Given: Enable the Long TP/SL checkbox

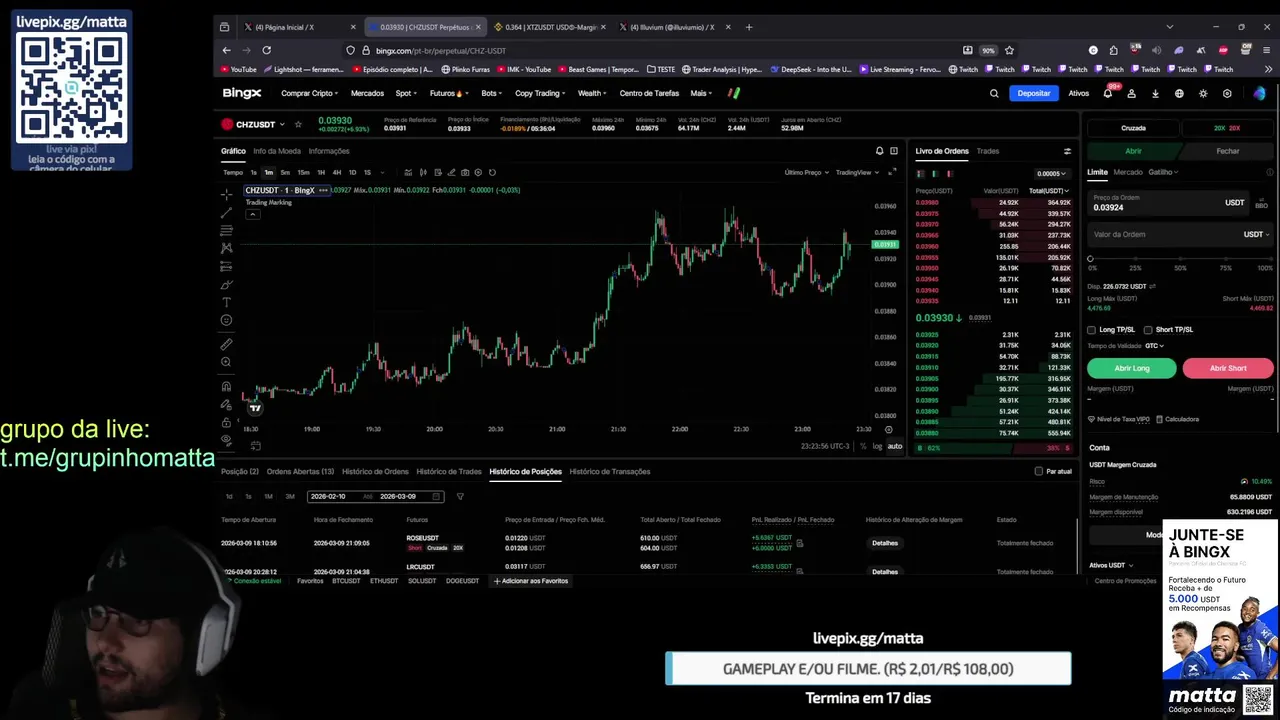Looking at the screenshot, I should (1092, 330).
